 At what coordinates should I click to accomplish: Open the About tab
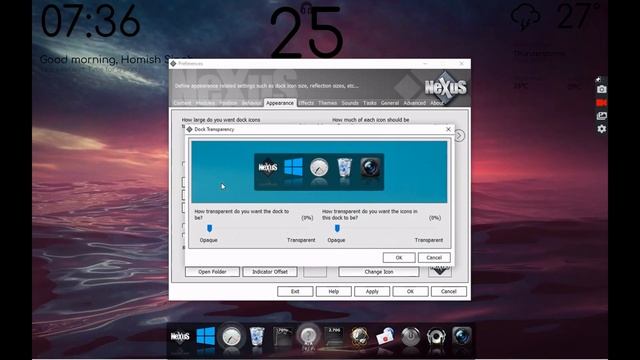[436, 103]
